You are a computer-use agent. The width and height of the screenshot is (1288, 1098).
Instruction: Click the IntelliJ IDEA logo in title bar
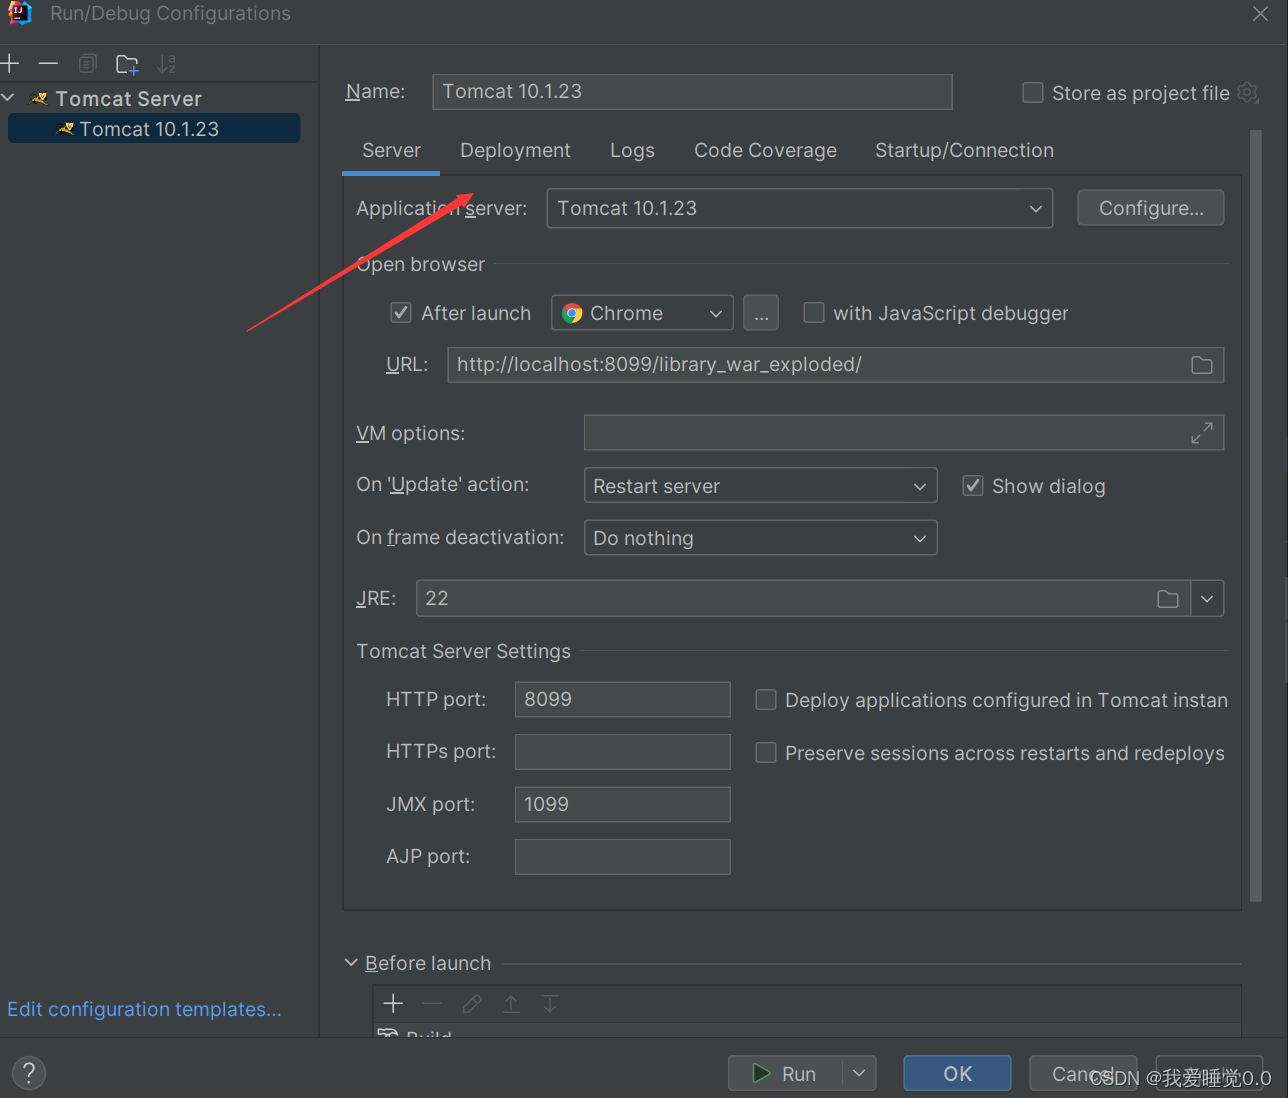click(x=20, y=13)
